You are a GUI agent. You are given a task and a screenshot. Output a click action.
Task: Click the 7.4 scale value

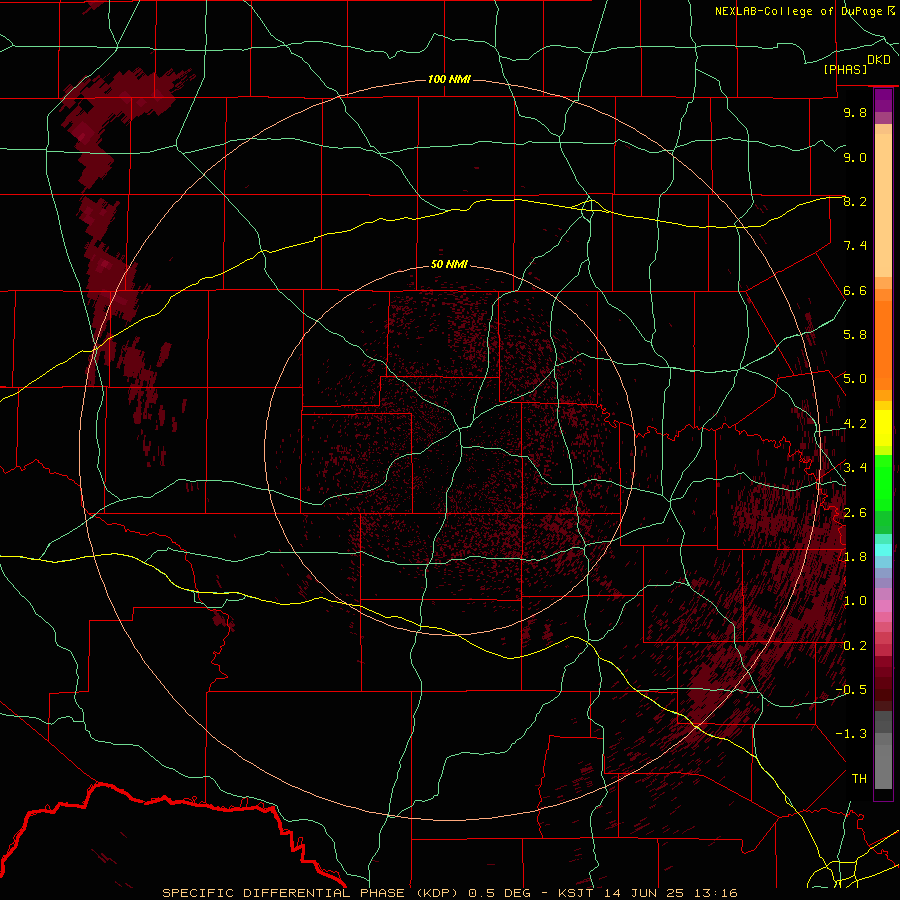tap(855, 246)
